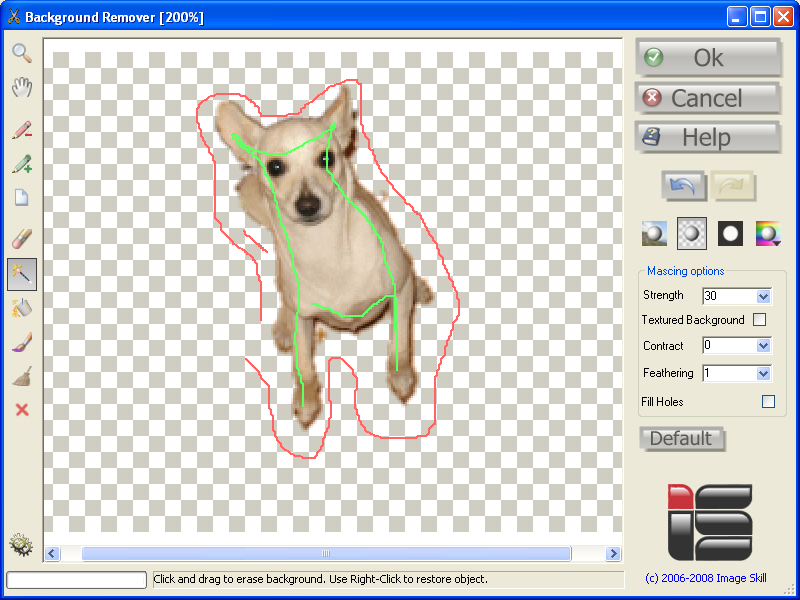Select the magic wand tool
Image resolution: width=800 pixels, height=600 pixels.
tap(22, 274)
